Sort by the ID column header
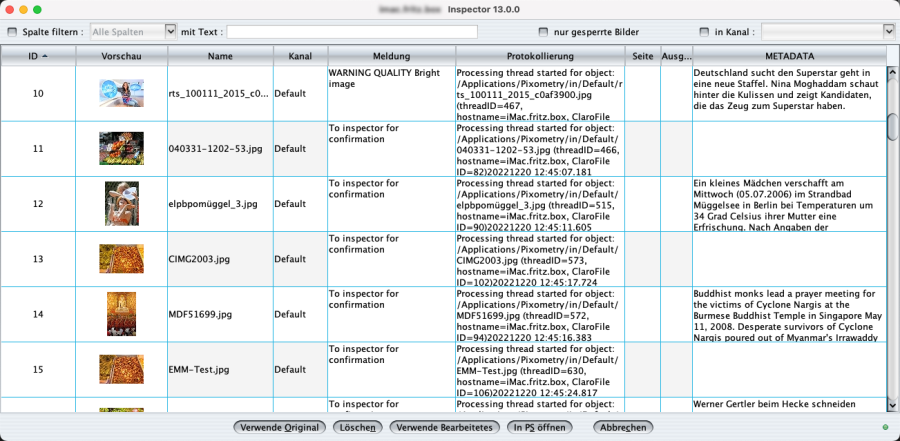 (x=38, y=56)
